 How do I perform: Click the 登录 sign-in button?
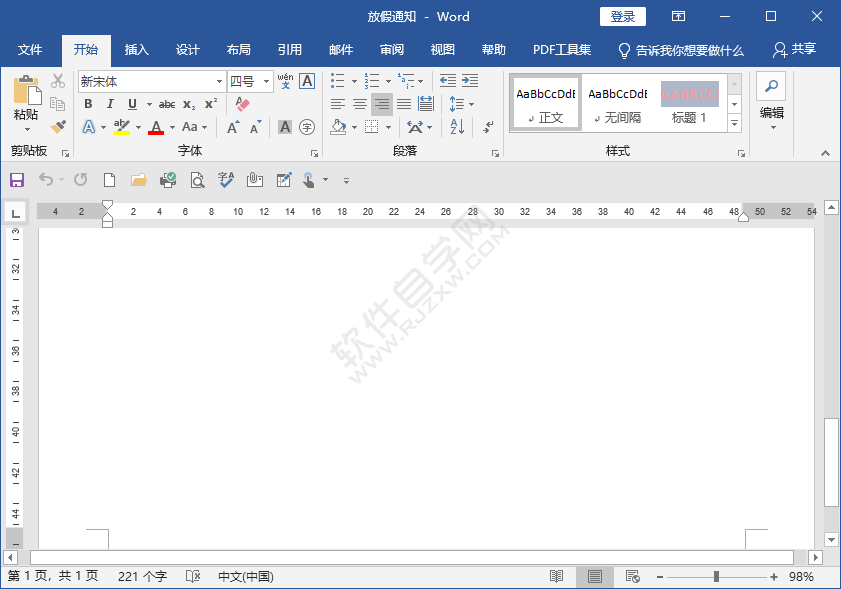point(622,16)
